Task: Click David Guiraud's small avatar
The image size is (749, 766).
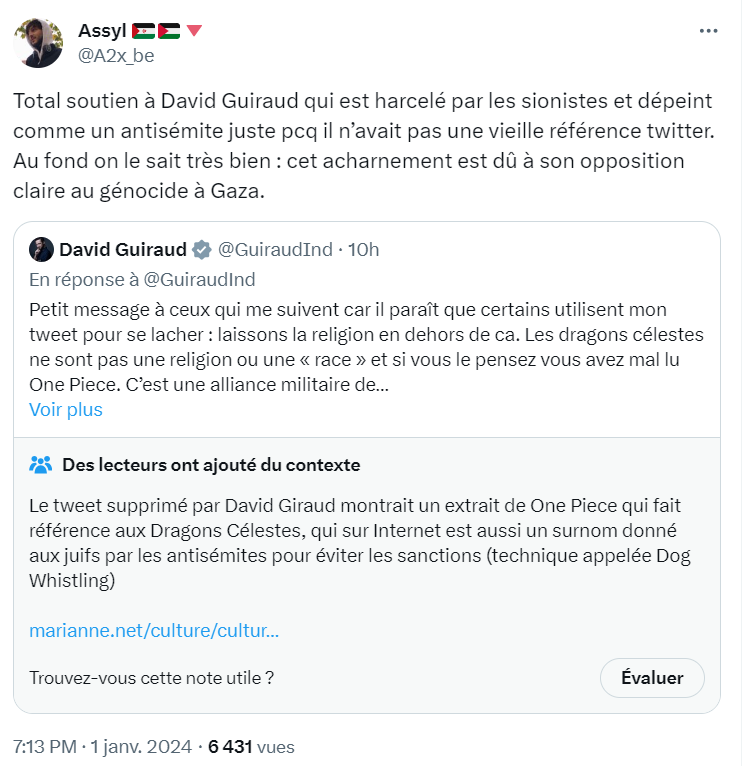Action: (x=41, y=249)
